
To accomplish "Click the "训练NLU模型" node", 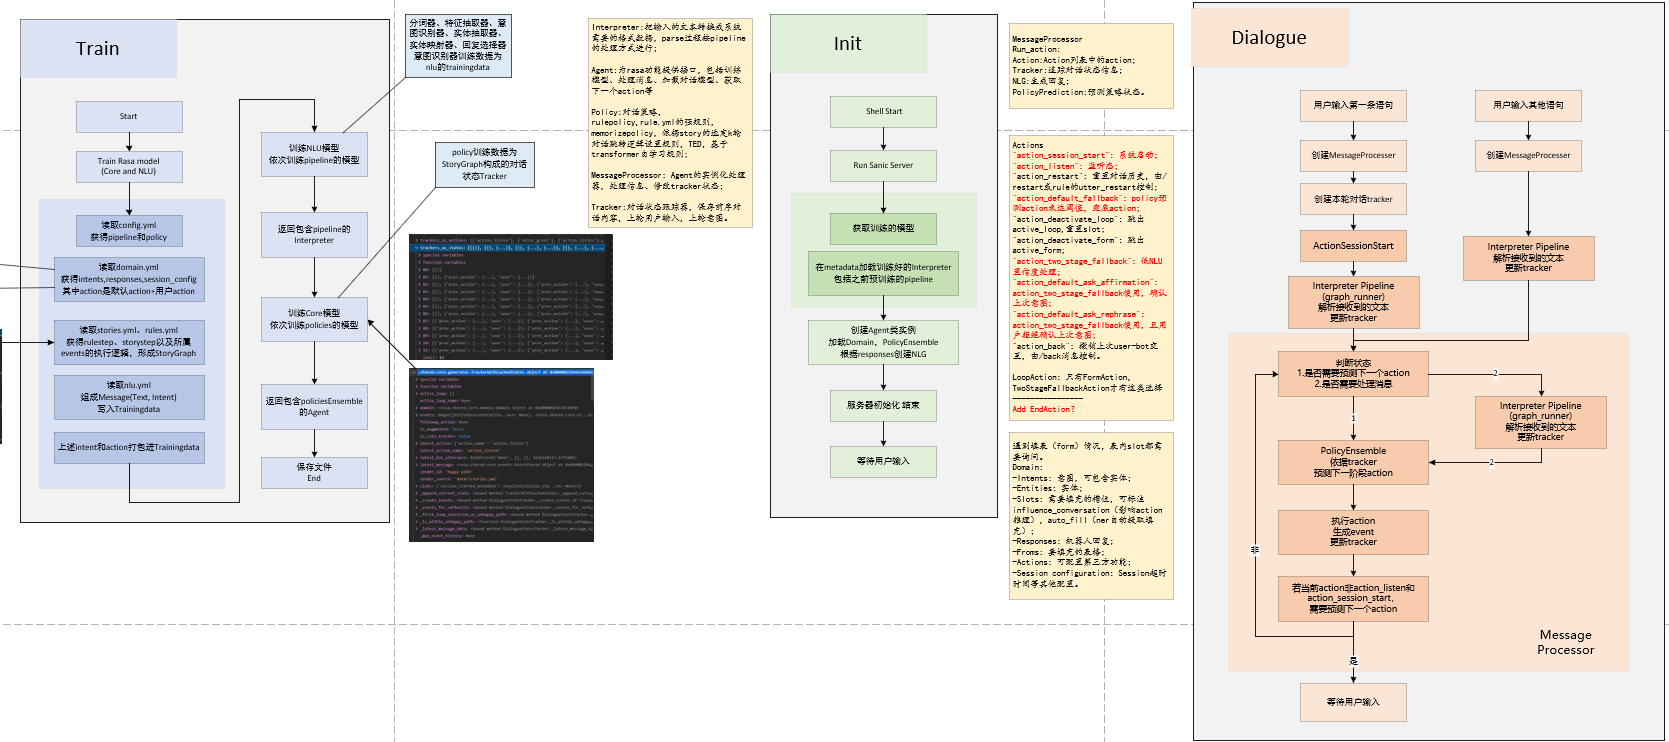I will (x=314, y=154).
